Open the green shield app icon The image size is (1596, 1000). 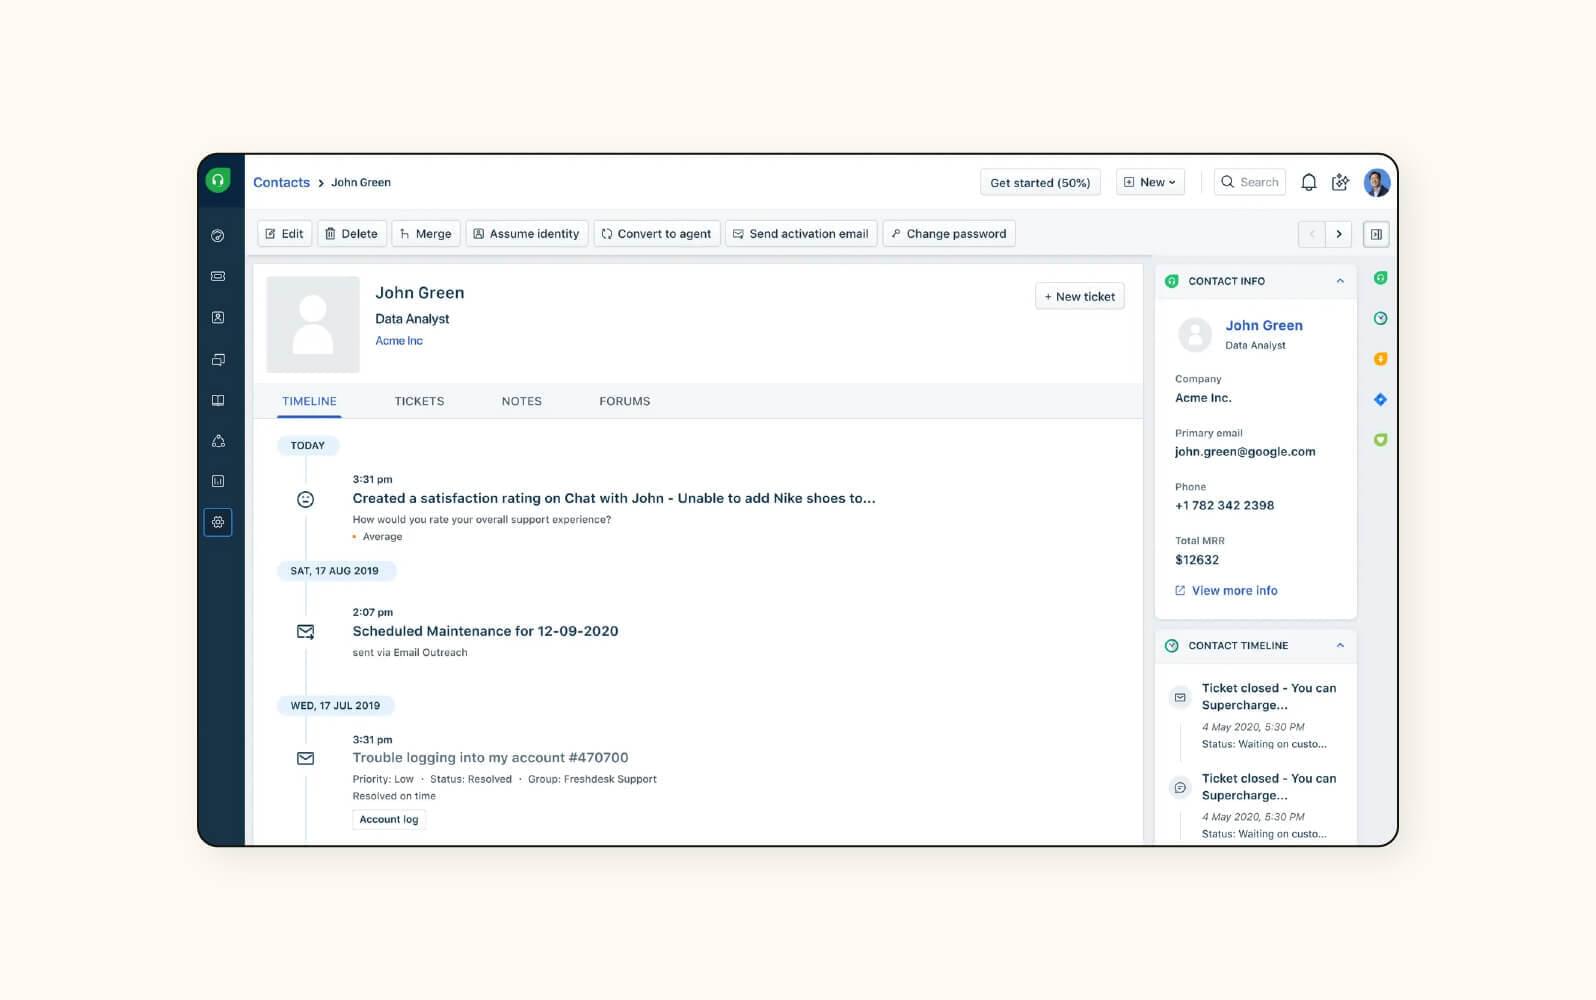coord(1380,440)
